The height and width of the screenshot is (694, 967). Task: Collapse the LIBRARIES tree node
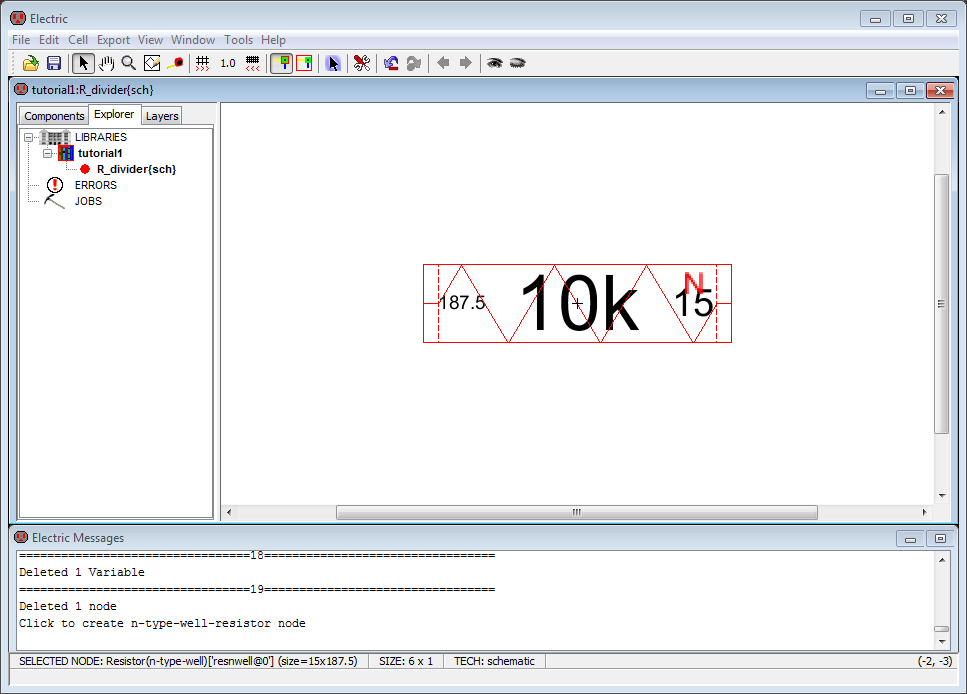(x=29, y=137)
